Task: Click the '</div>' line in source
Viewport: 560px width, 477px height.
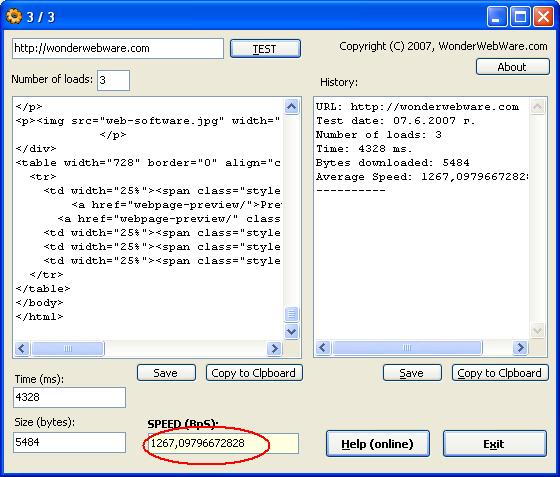Action: tap(36, 149)
